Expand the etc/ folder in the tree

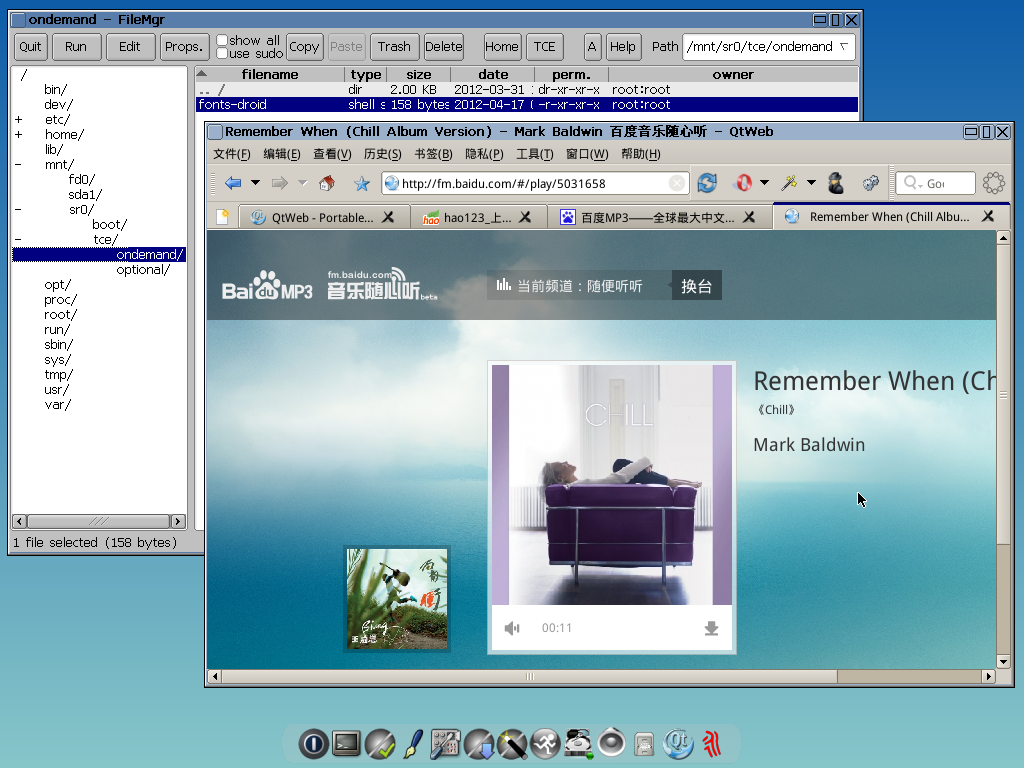18,120
